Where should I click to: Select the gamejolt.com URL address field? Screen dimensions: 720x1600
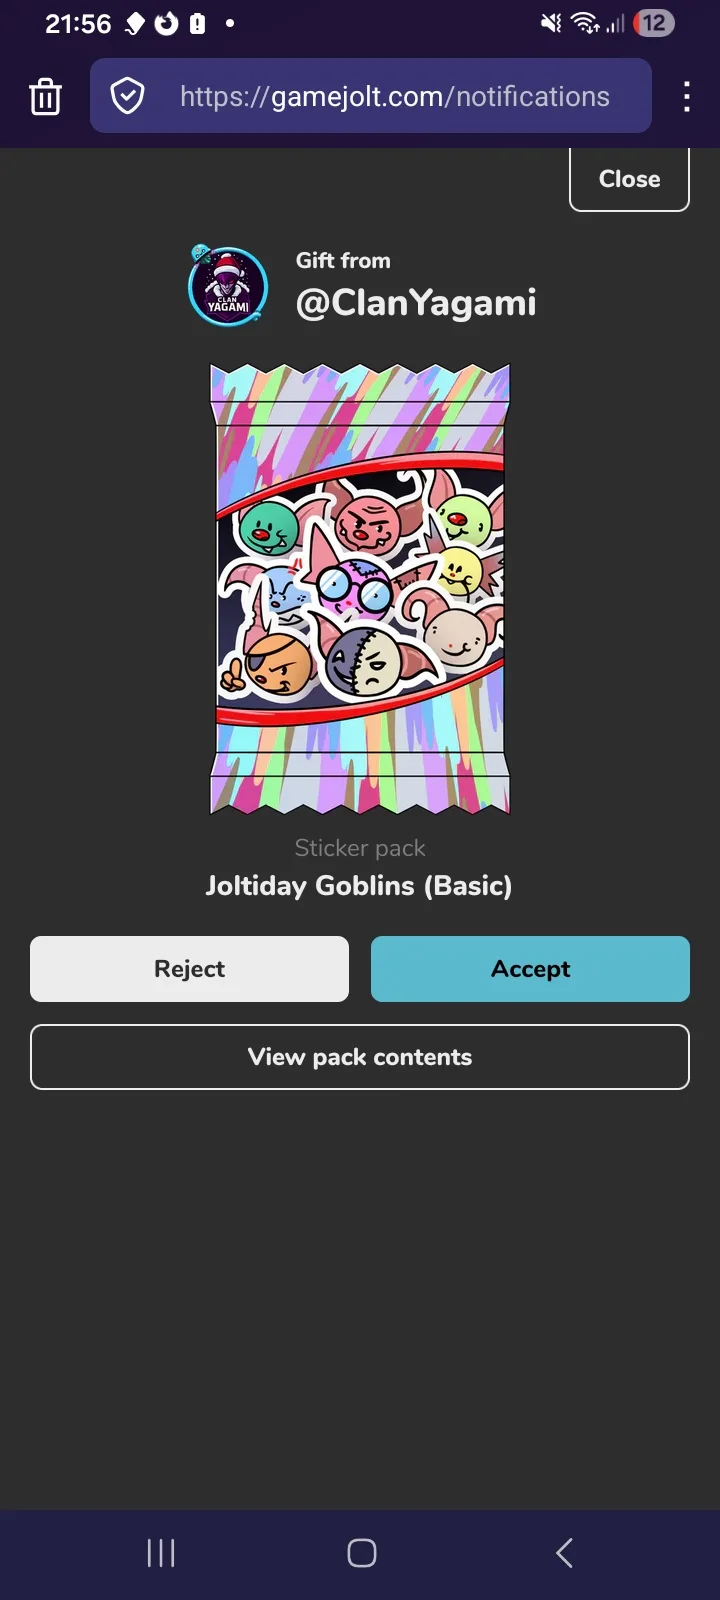click(x=371, y=96)
